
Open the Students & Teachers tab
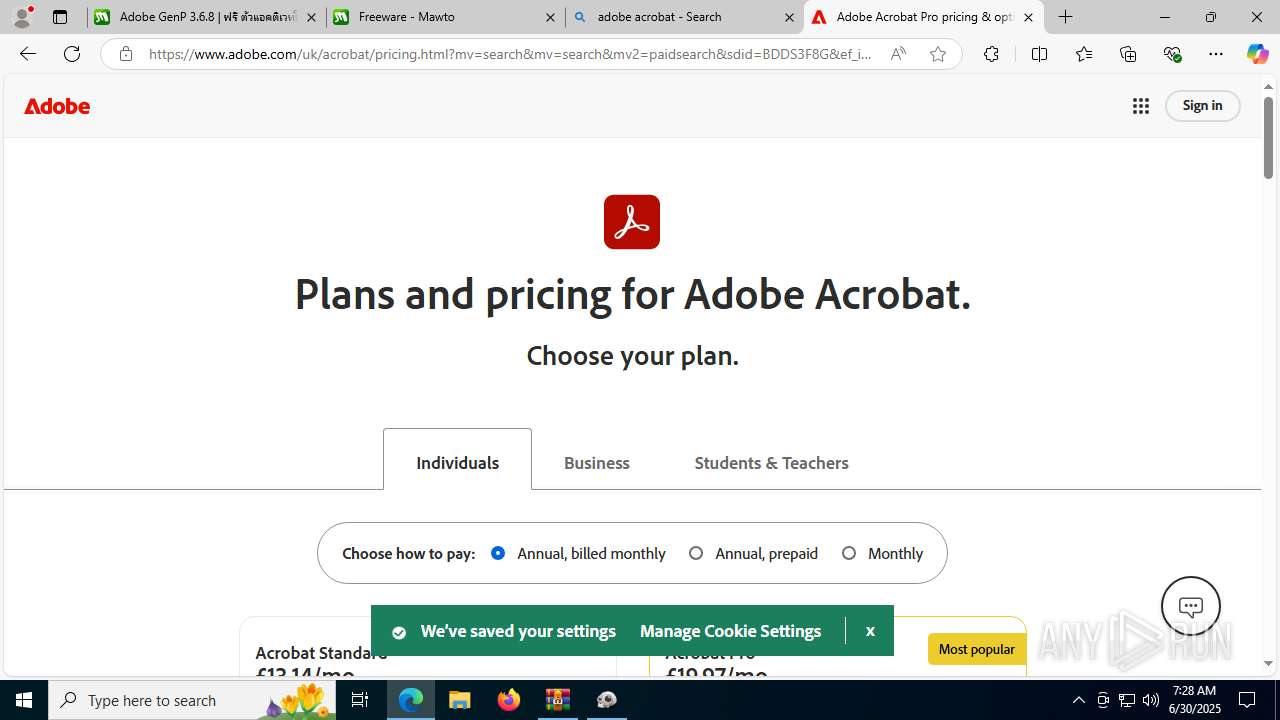tap(771, 463)
